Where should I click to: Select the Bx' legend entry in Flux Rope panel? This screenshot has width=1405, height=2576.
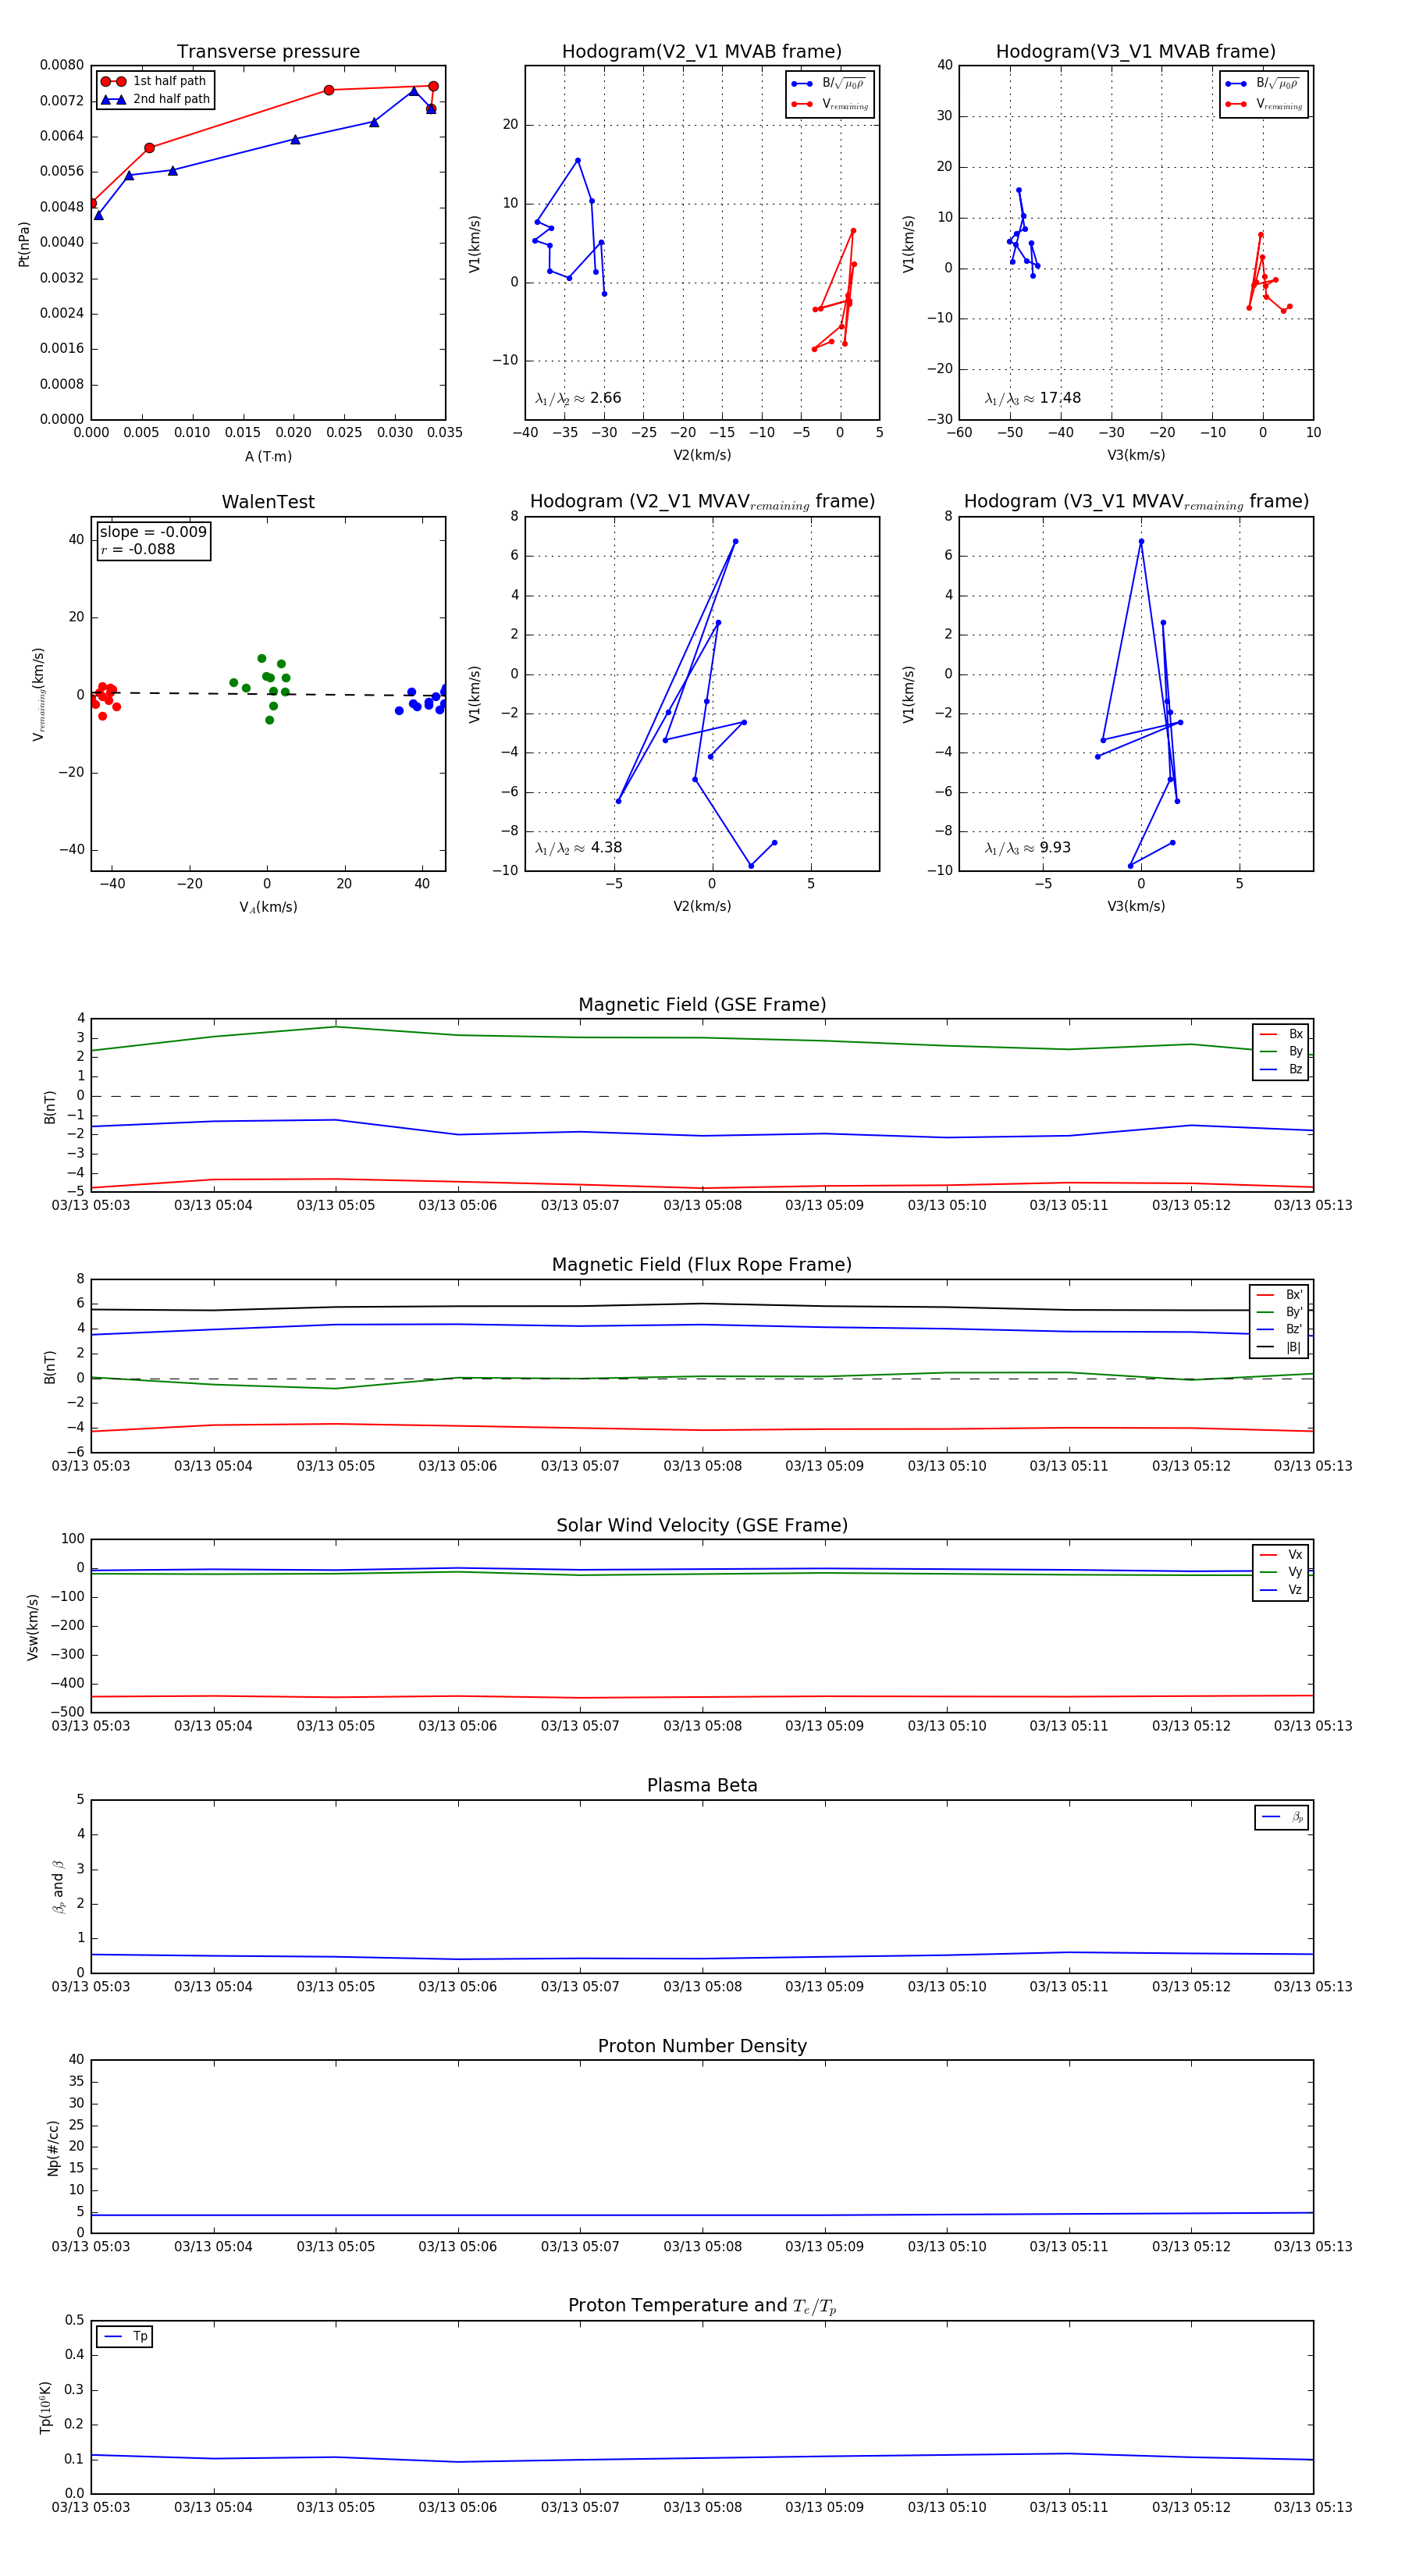tap(1280, 1294)
